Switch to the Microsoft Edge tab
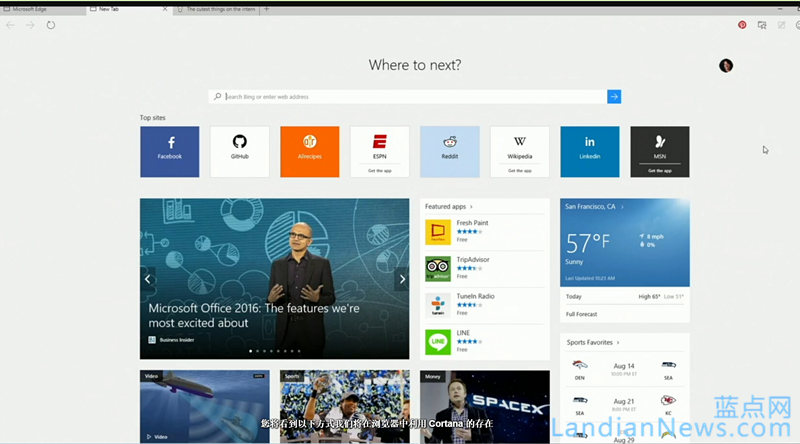Viewport: 800px width, 444px height. pos(43,9)
